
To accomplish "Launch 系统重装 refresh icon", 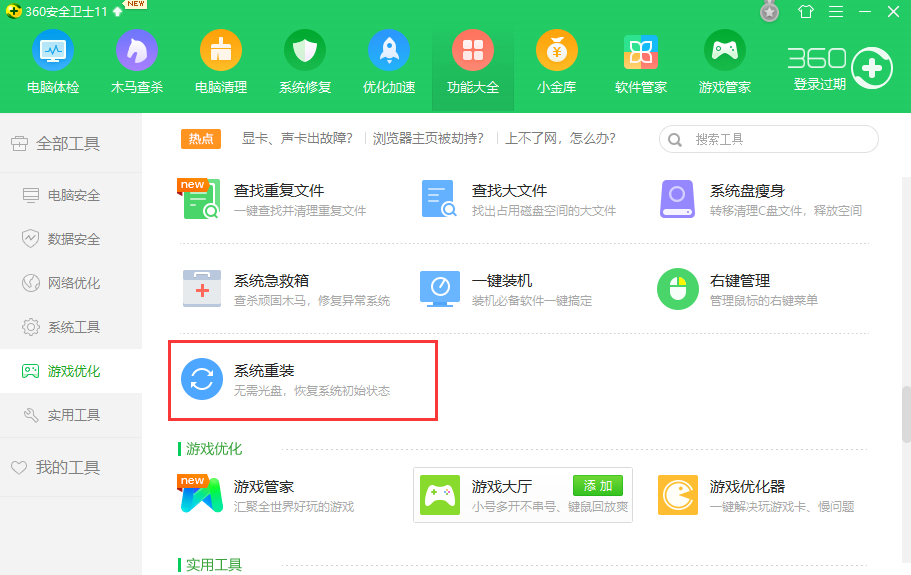I will coord(202,379).
